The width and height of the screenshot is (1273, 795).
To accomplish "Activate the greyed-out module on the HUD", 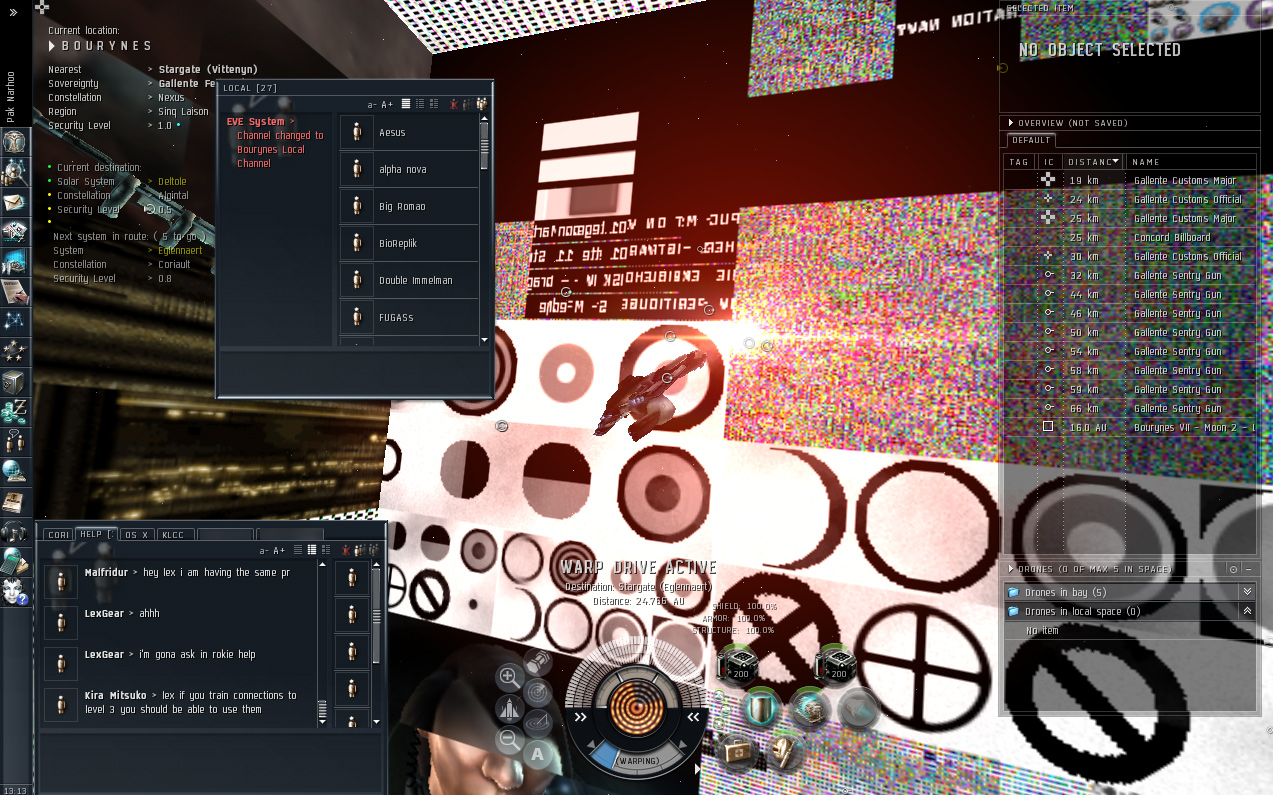I will [858, 708].
